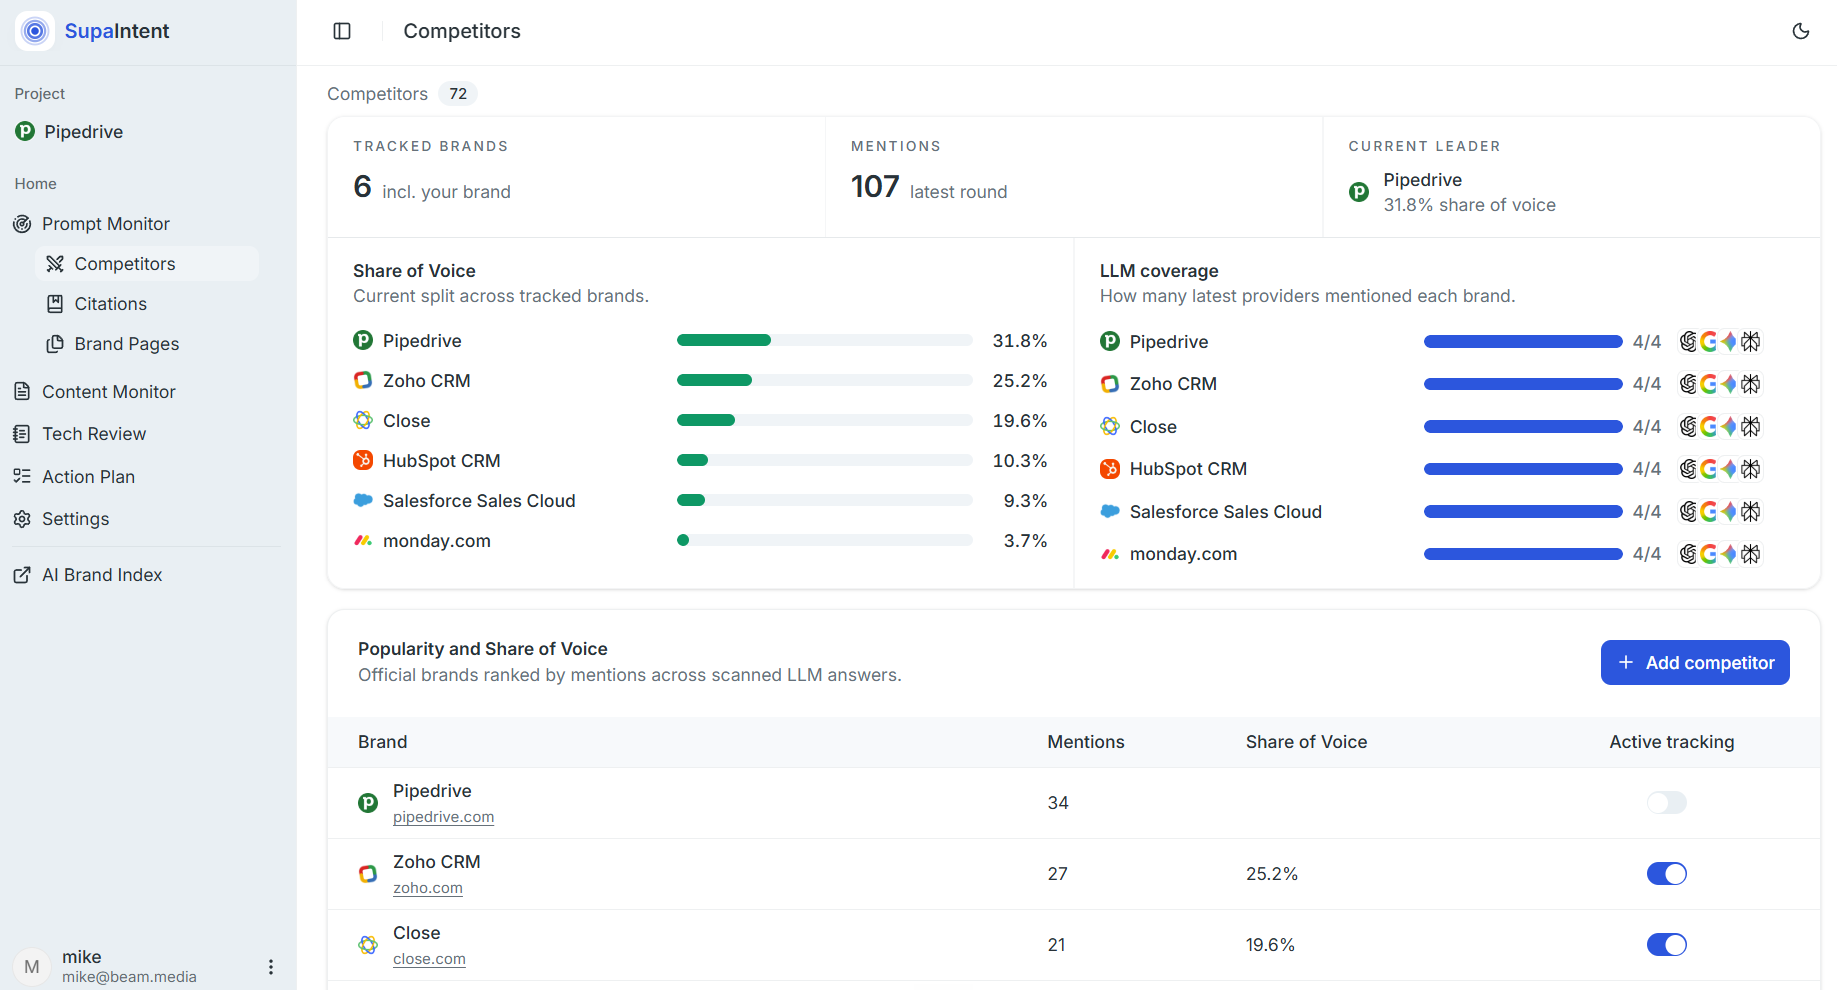Click HubSpot CRM logo in Share of Voice list
Image resolution: width=1837 pixels, height=990 pixels.
(363, 461)
